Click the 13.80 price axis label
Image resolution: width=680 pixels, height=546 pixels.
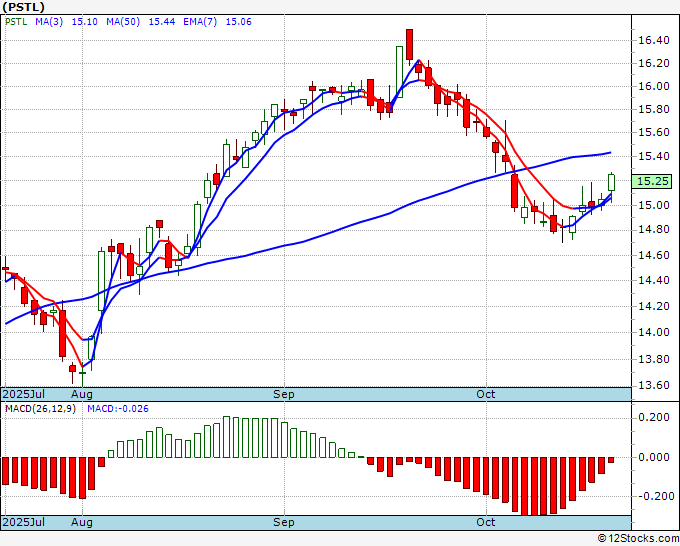click(x=654, y=360)
